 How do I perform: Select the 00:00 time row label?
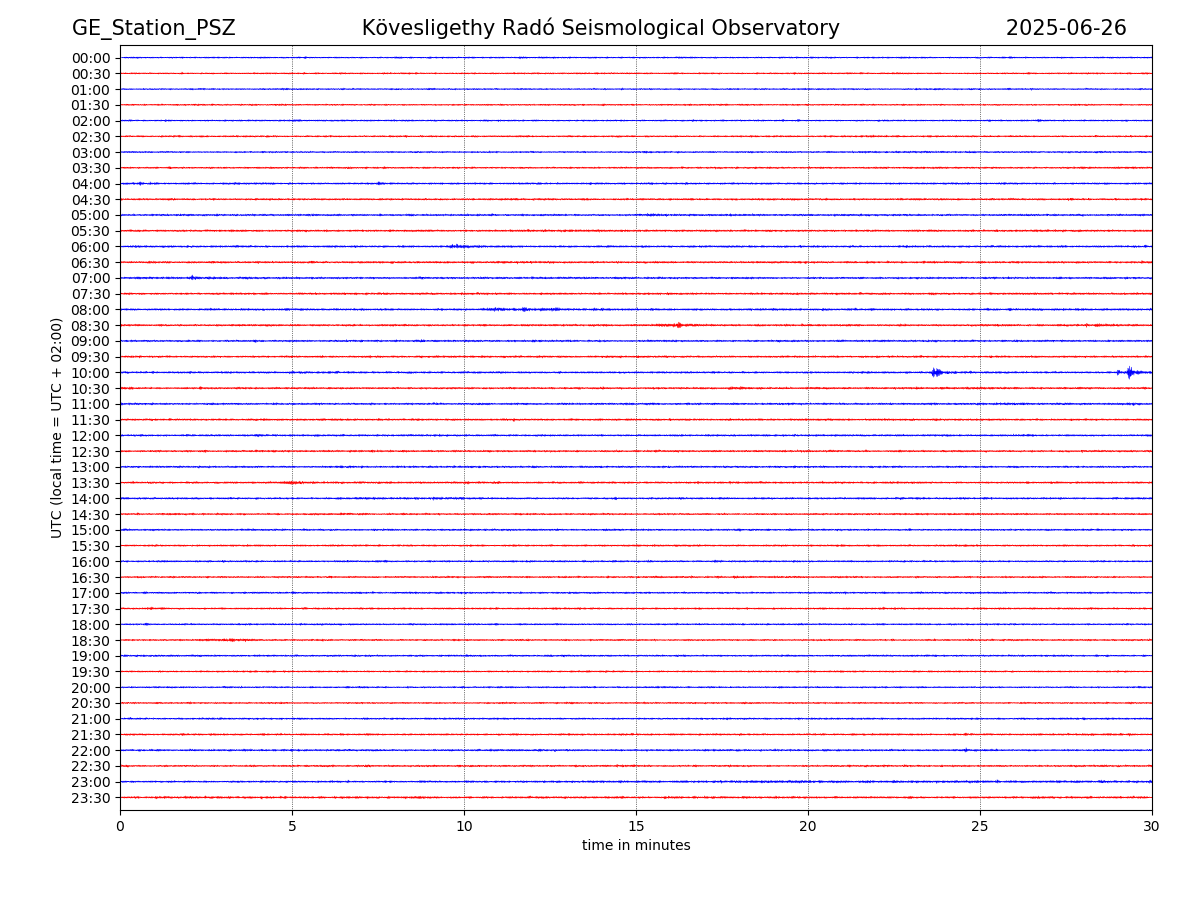point(91,58)
